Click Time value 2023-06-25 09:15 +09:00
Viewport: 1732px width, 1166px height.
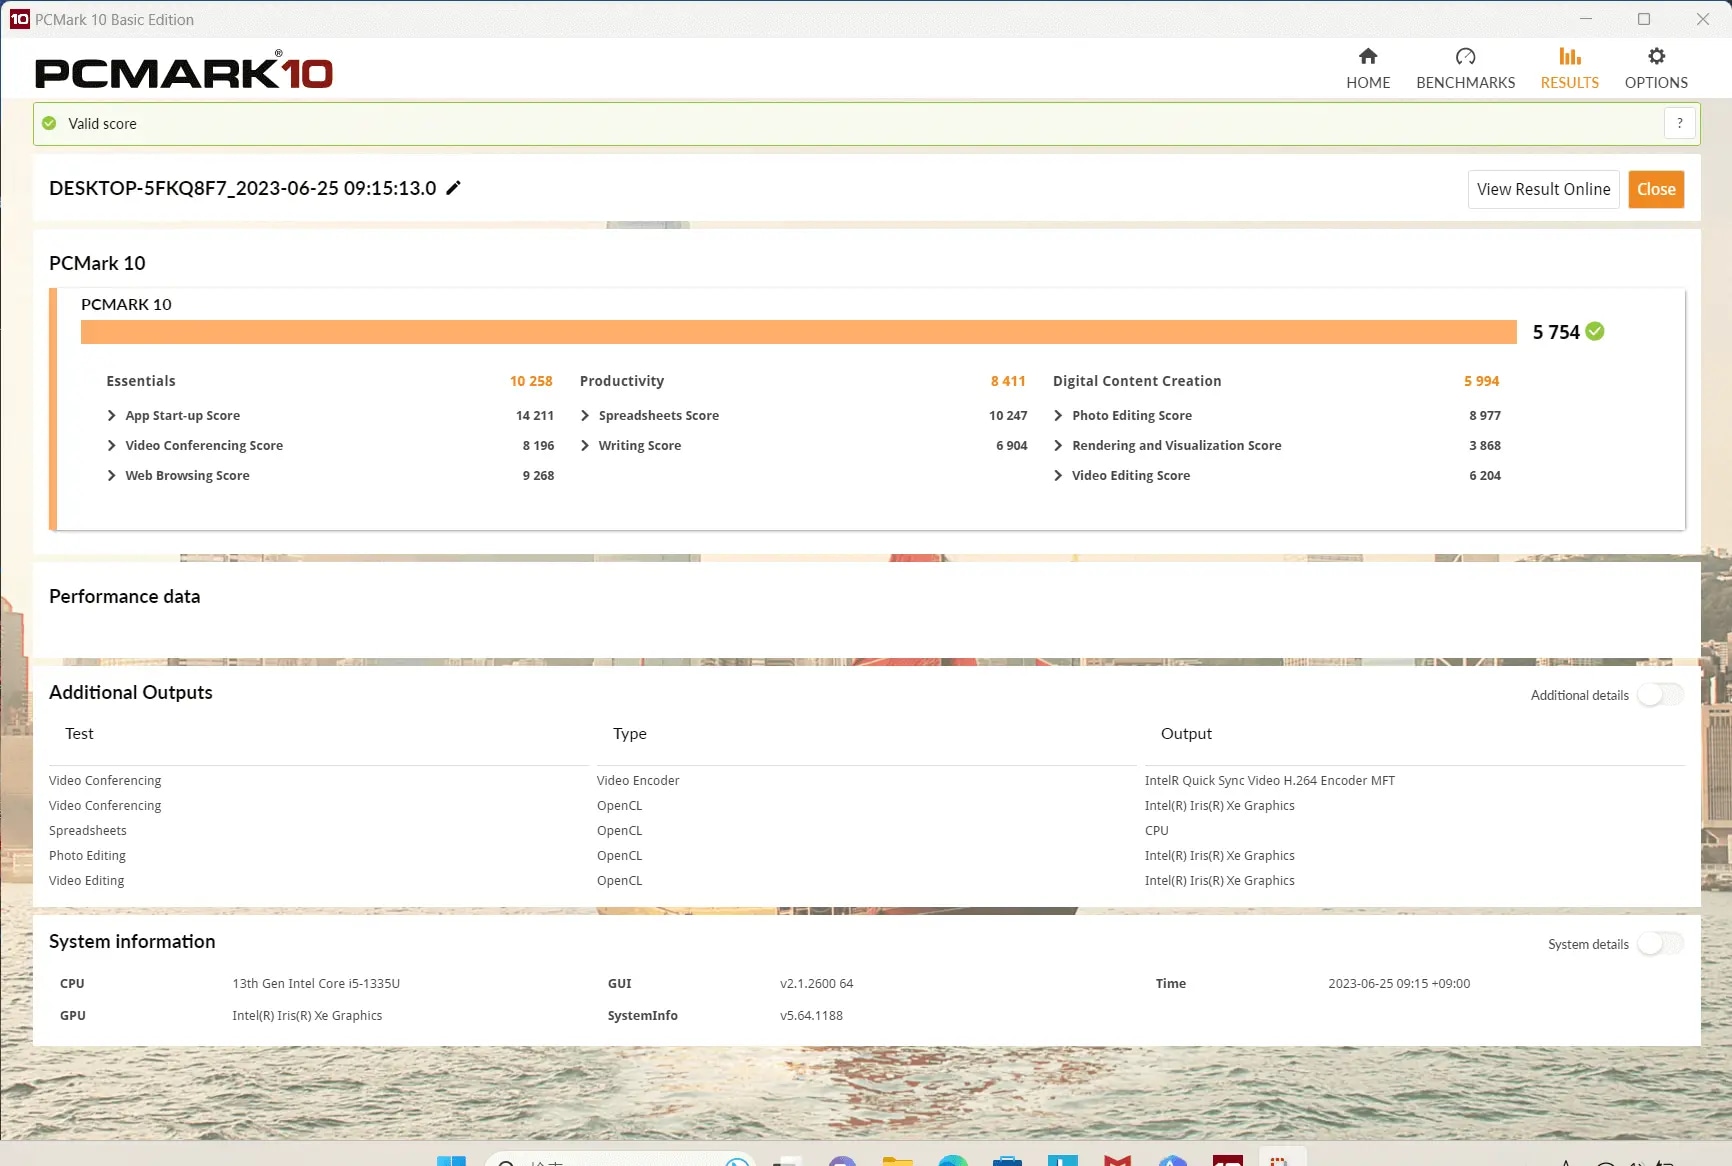point(1399,983)
